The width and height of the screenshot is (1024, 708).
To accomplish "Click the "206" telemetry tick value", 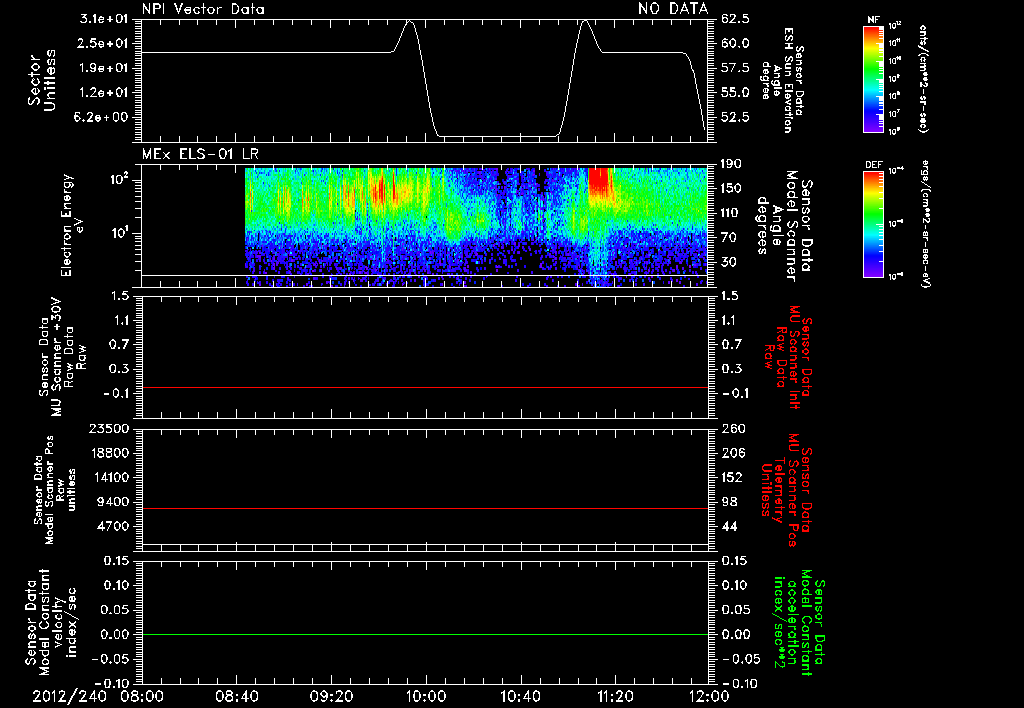I will (731, 453).
